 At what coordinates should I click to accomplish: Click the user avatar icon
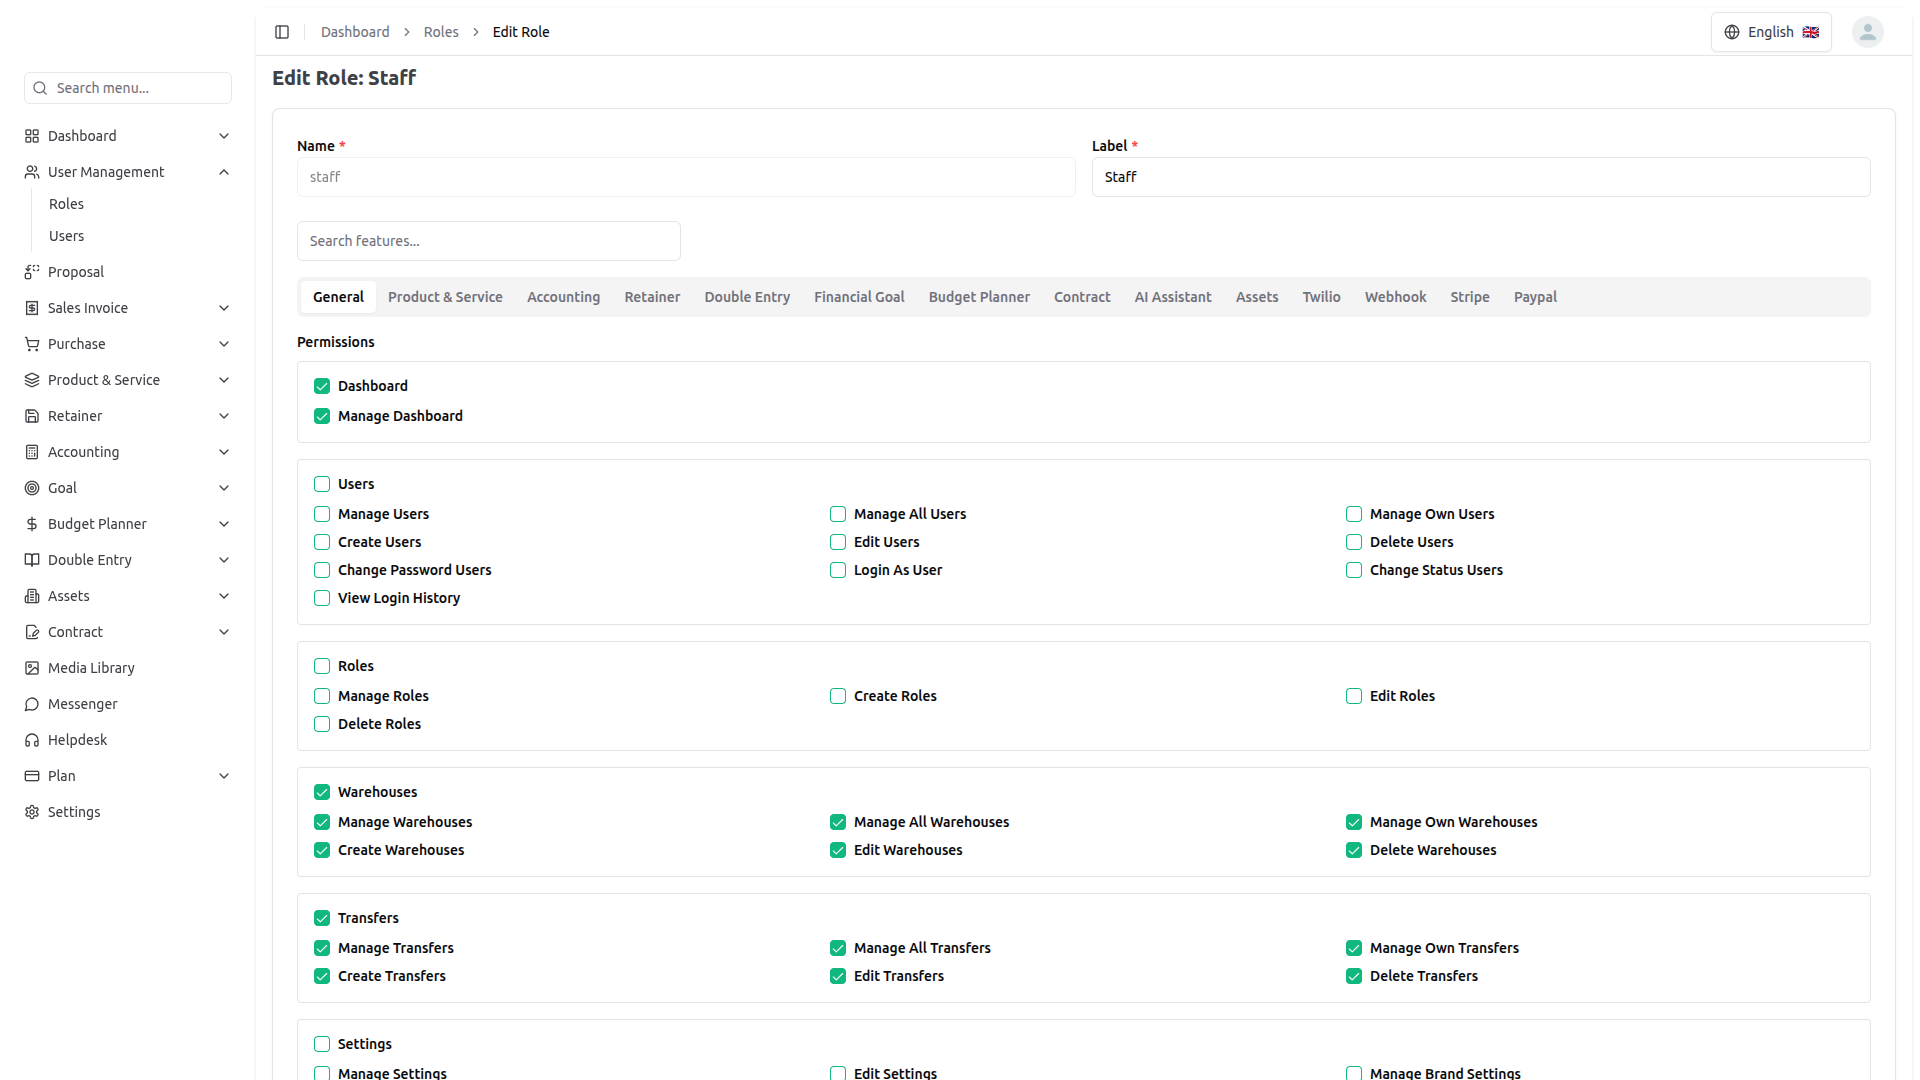[x=1867, y=32]
